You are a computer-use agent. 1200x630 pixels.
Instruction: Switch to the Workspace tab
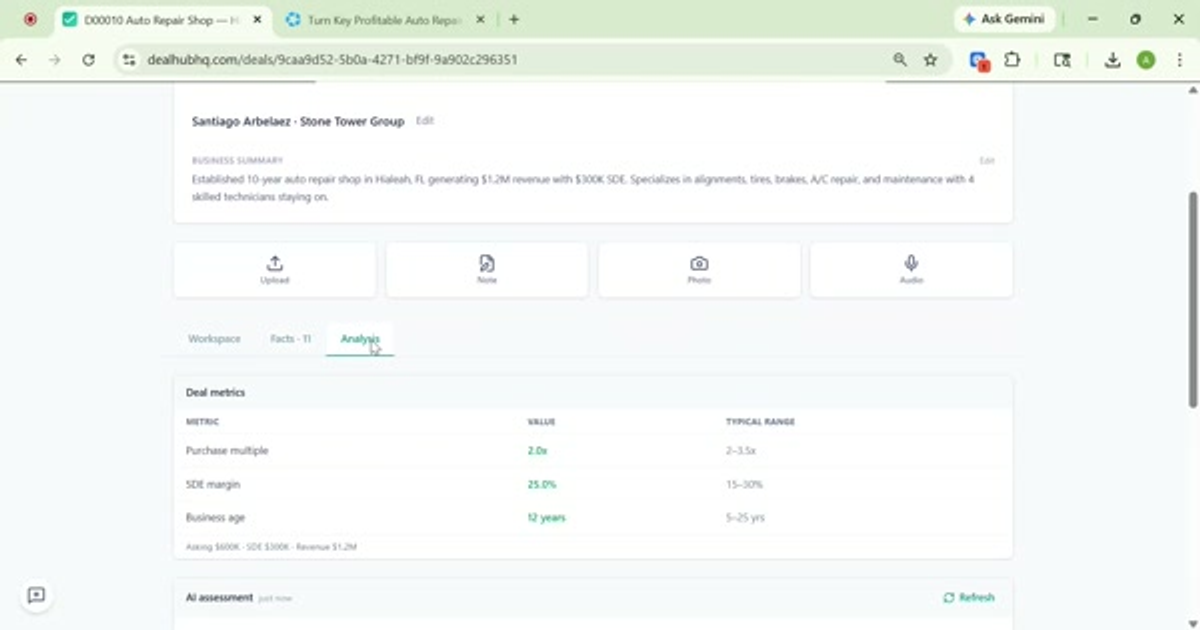(214, 339)
